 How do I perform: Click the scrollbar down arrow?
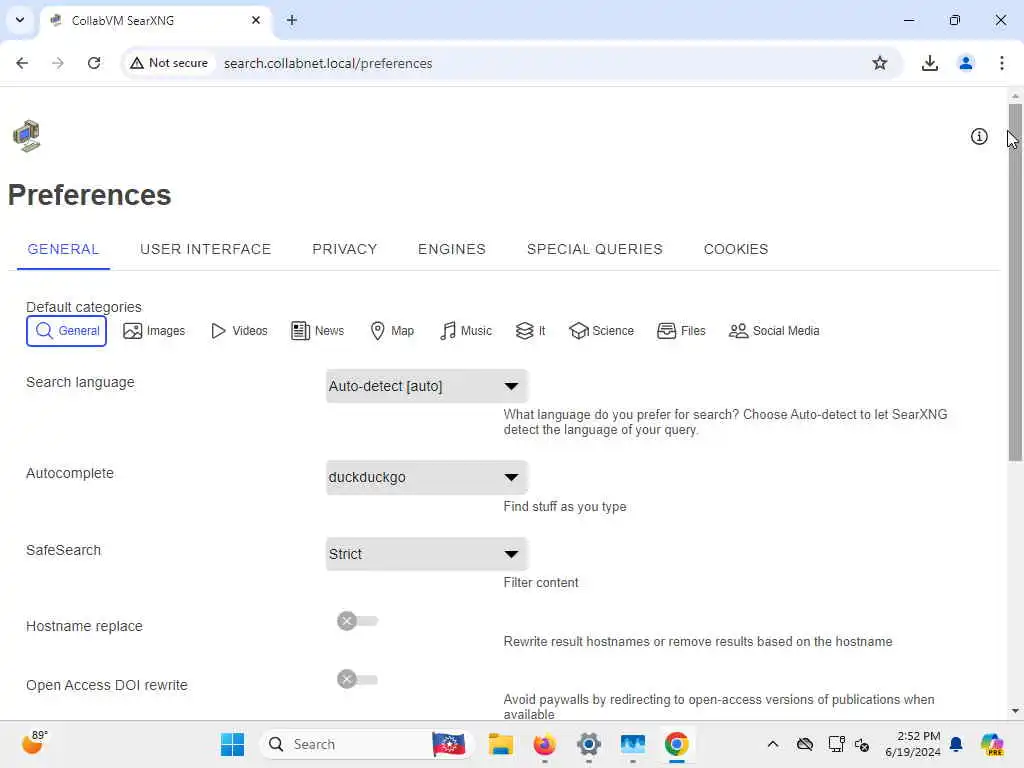click(x=1015, y=711)
